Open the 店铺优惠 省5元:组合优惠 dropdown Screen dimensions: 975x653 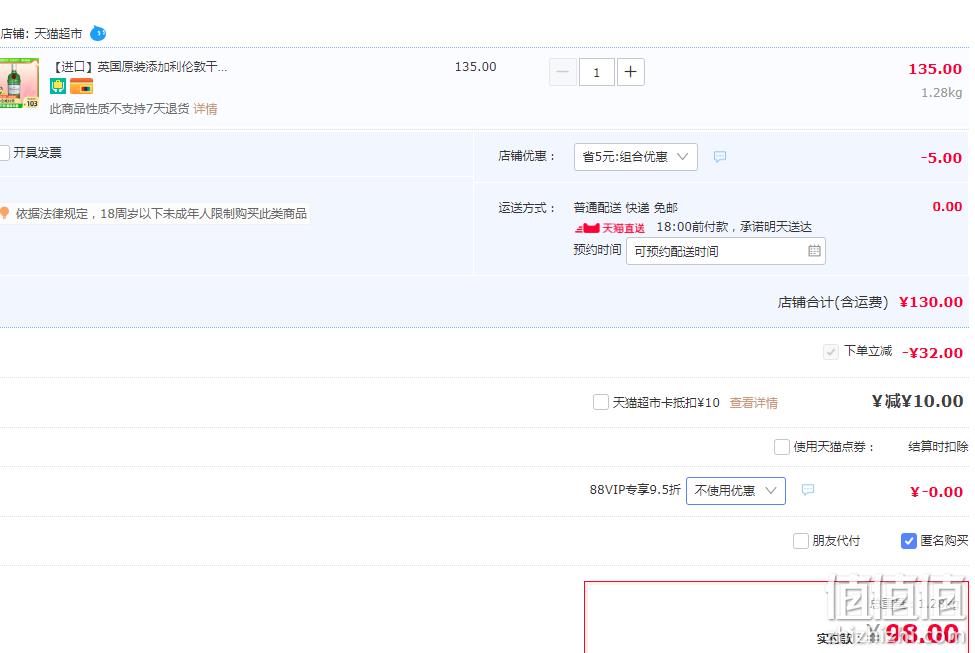pos(635,157)
